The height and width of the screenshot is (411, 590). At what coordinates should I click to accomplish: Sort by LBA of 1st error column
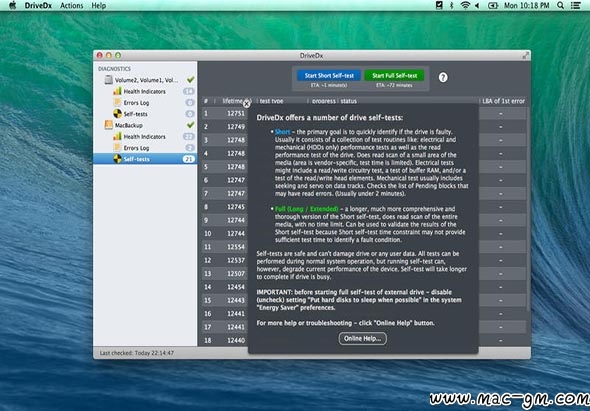tap(503, 101)
